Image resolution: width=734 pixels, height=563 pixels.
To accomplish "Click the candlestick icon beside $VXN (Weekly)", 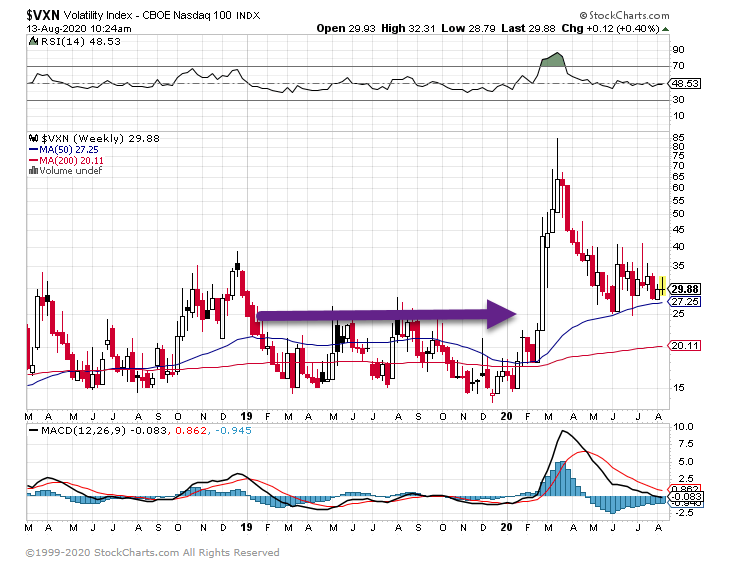I will pos(33,139).
